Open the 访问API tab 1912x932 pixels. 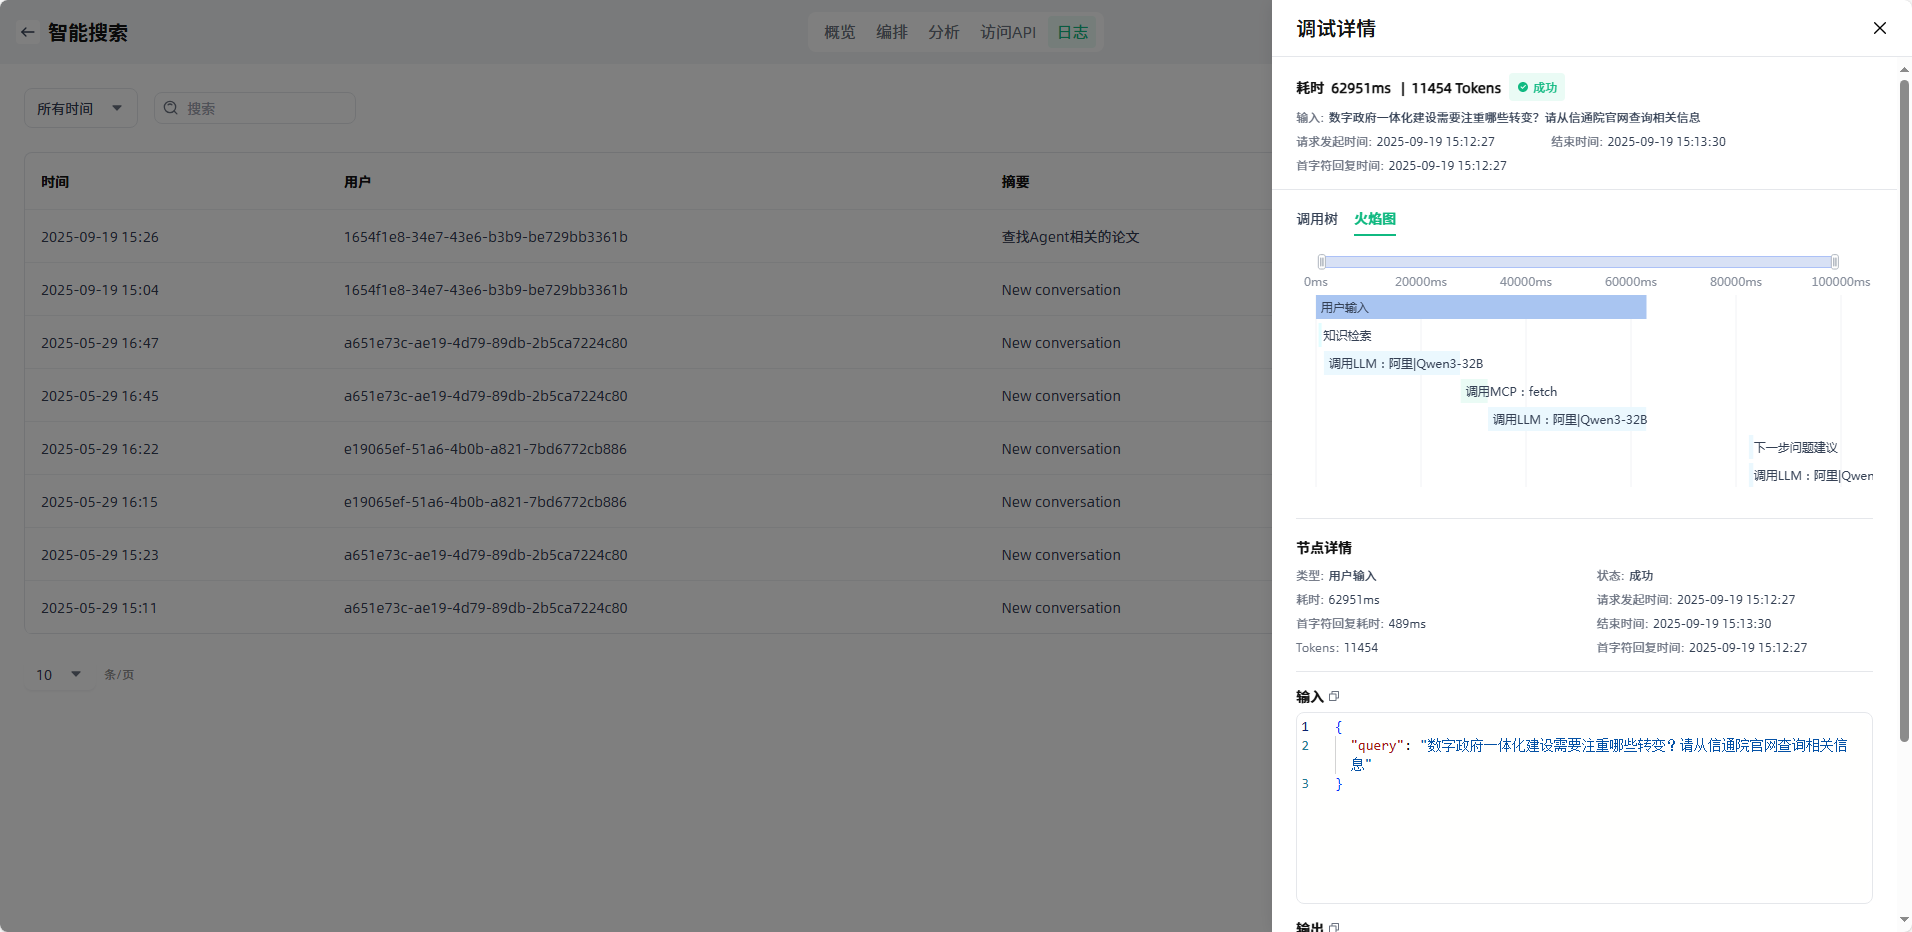(x=1007, y=32)
